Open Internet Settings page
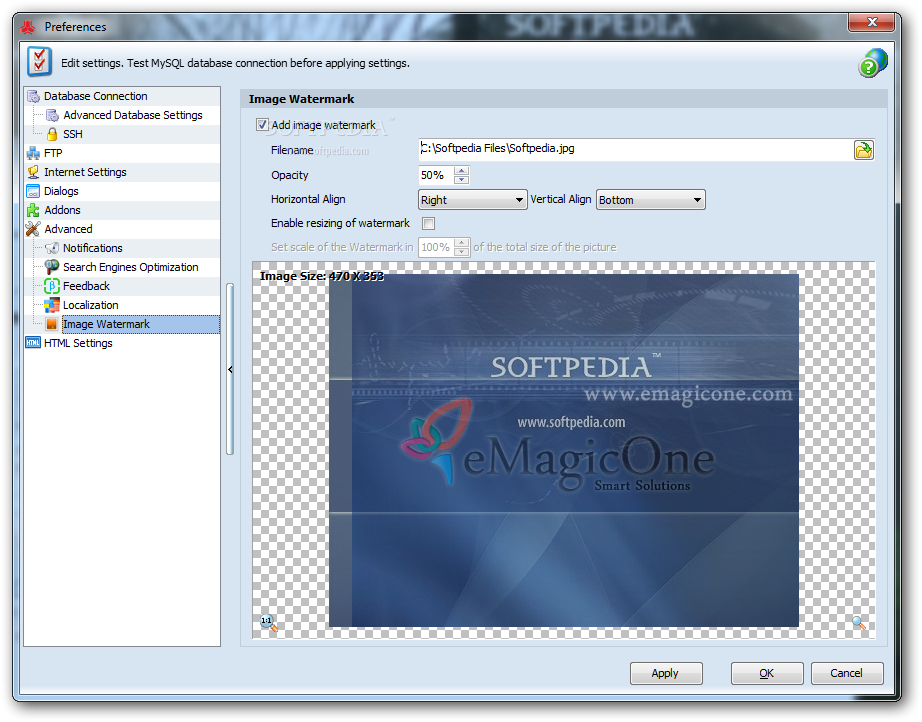This screenshot has height=722, width=922. click(85, 172)
